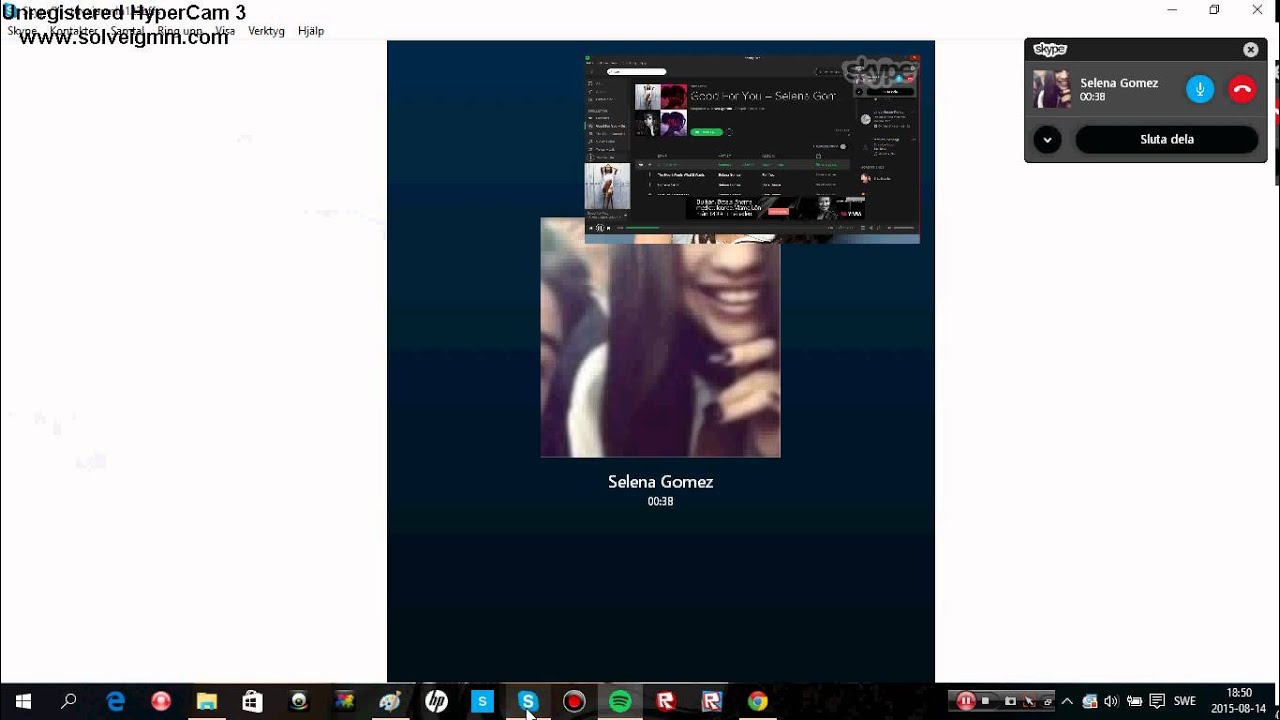Open the Verktyg menu

(266, 31)
